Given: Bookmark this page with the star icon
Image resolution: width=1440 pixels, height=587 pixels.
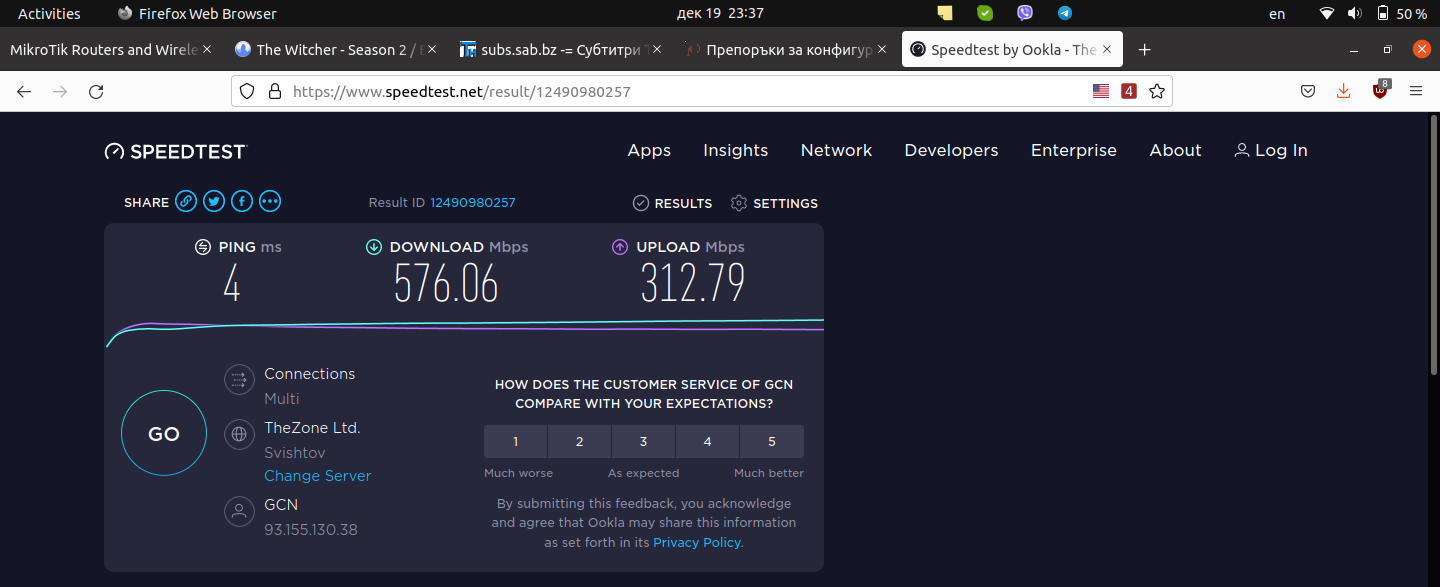Looking at the screenshot, I should coord(1157,91).
